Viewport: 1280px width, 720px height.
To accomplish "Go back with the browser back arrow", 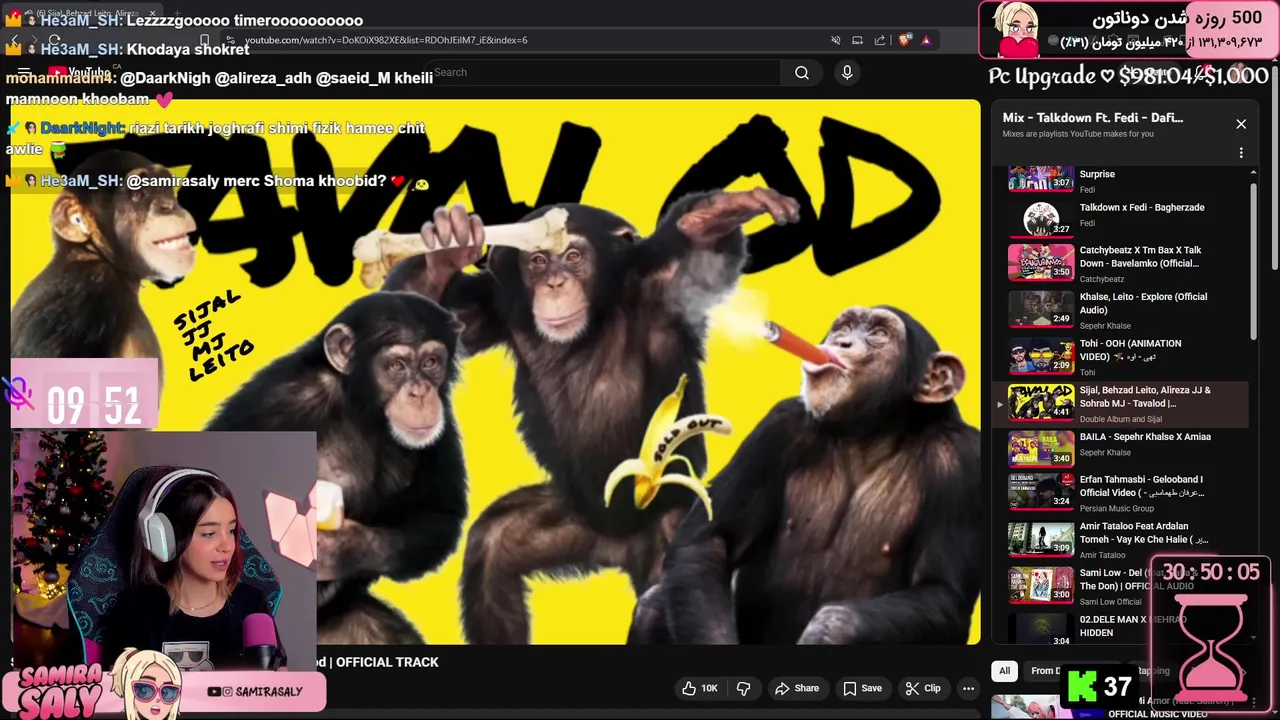I will [15, 40].
